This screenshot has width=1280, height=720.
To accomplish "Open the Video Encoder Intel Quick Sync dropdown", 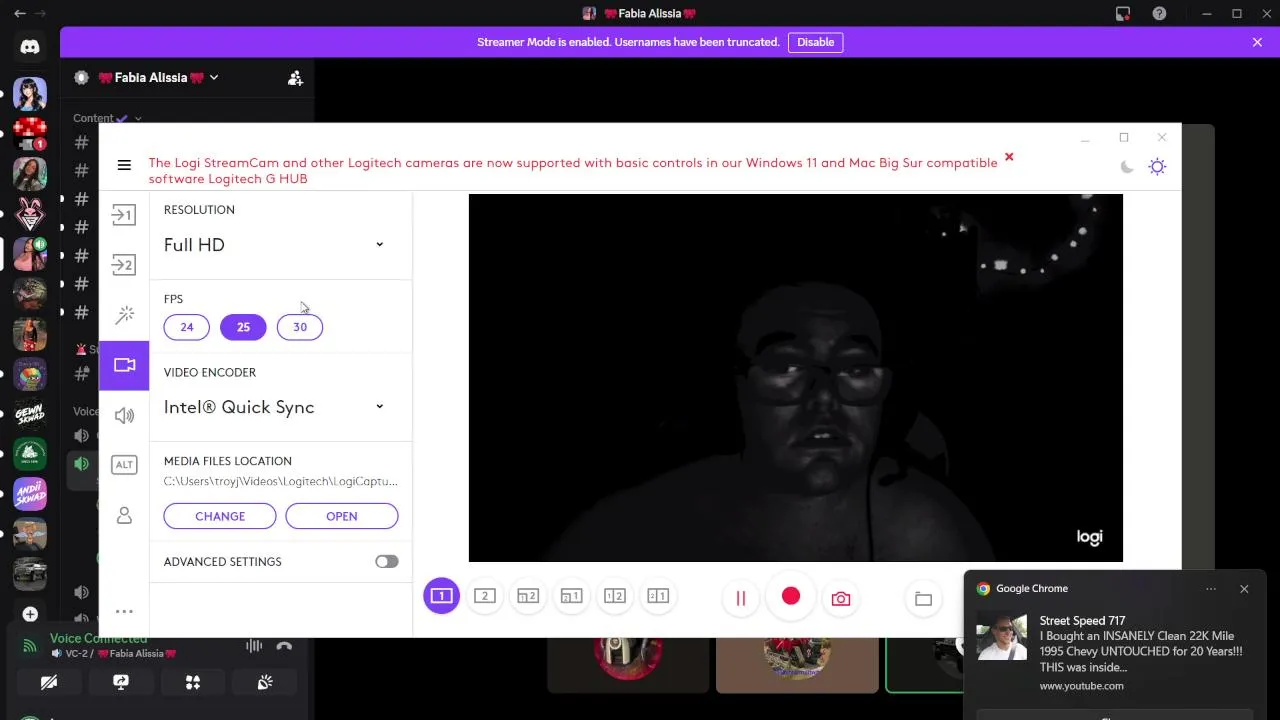I will (275, 407).
